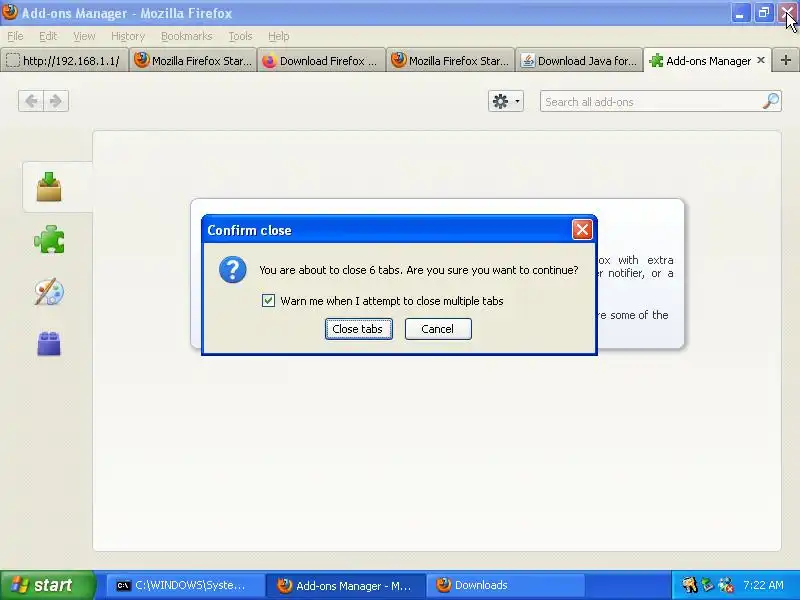Switch to the second Mozilla Firefox Start tab
The width and height of the screenshot is (800, 600).
click(451, 61)
